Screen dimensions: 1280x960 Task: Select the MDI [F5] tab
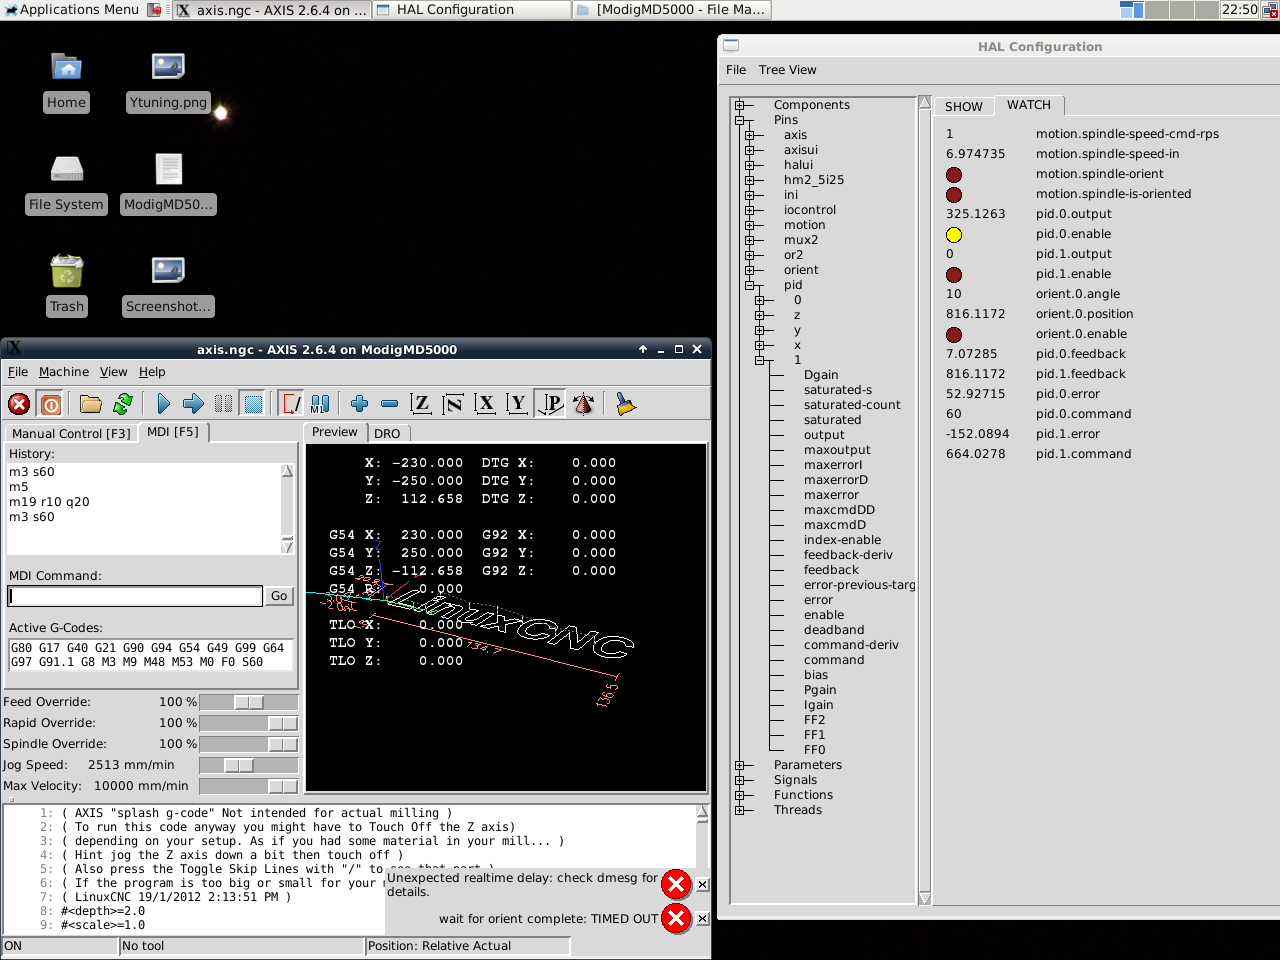(173, 432)
